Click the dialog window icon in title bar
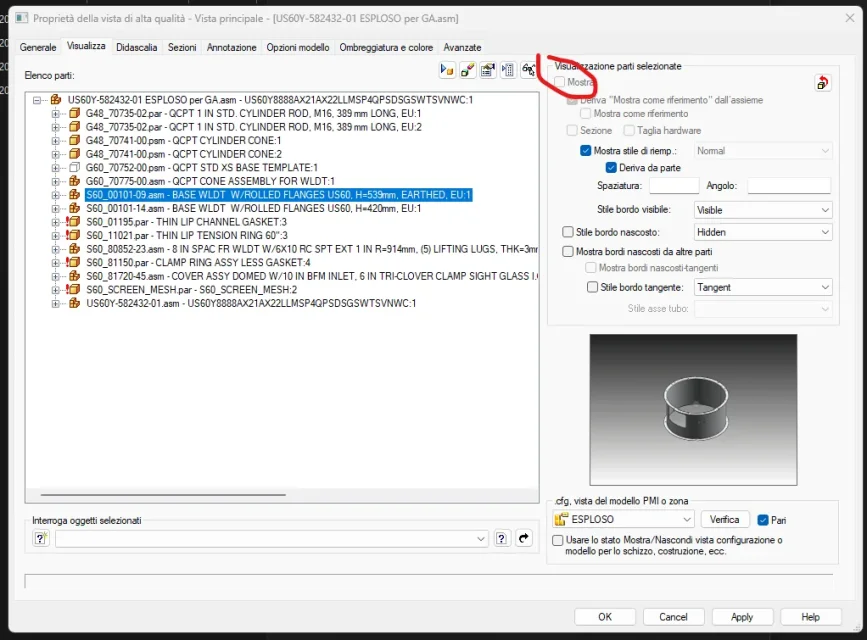The height and width of the screenshot is (640, 867). (22, 18)
